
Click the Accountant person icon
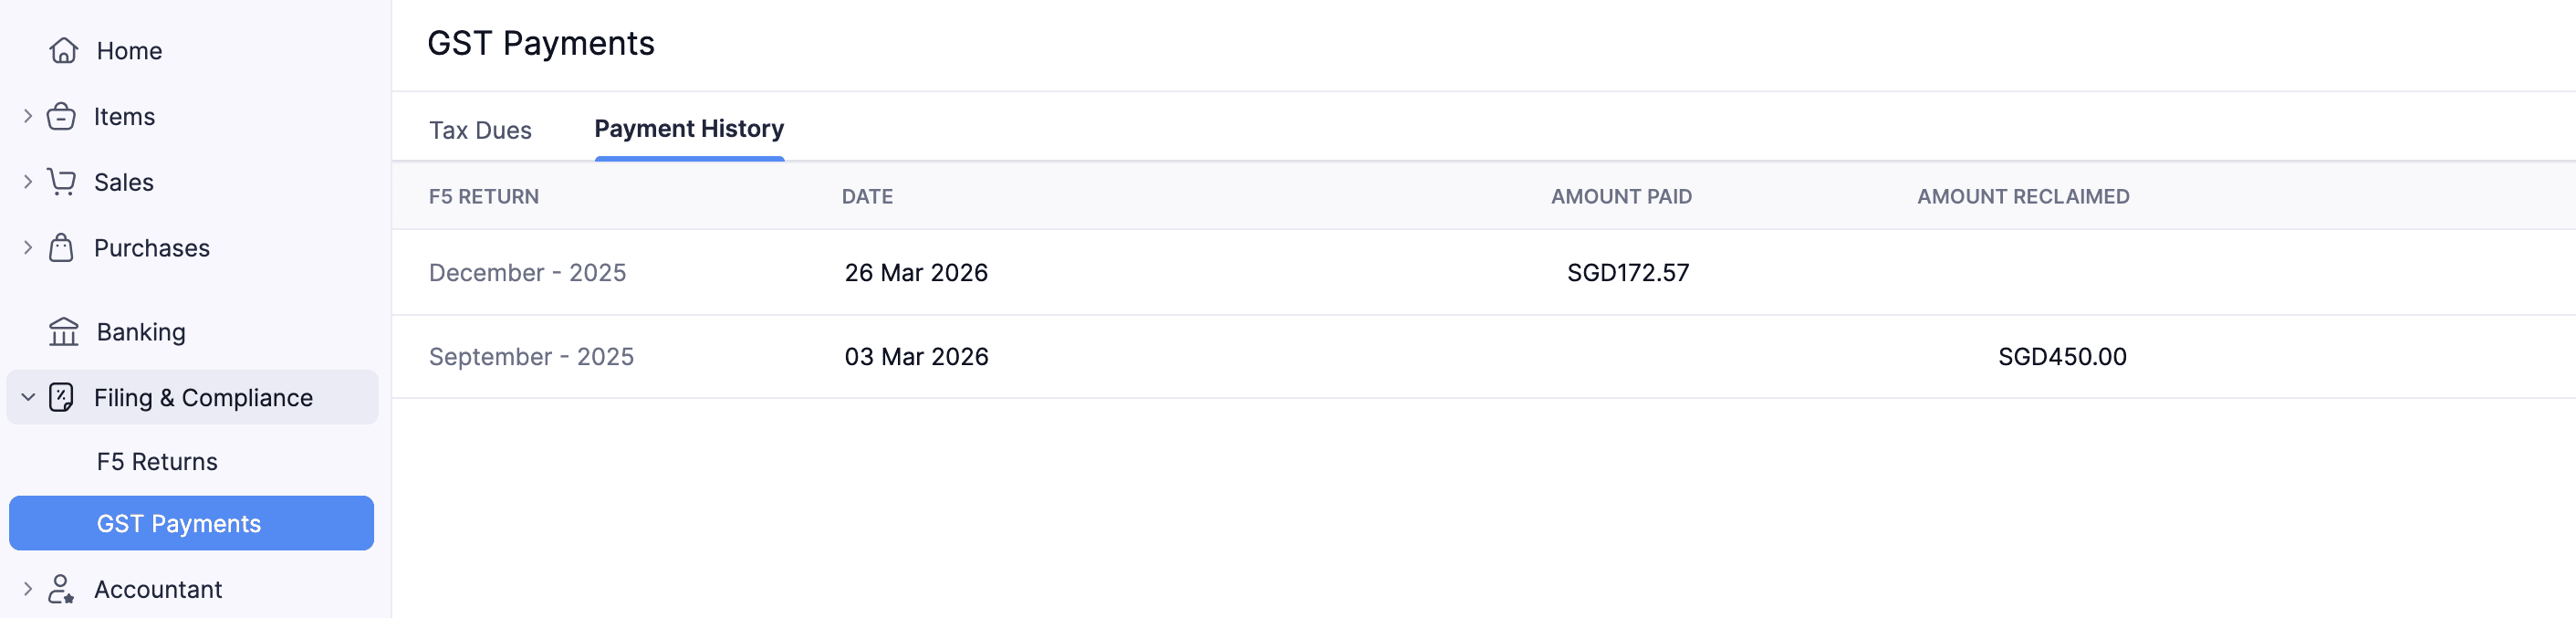click(61, 589)
